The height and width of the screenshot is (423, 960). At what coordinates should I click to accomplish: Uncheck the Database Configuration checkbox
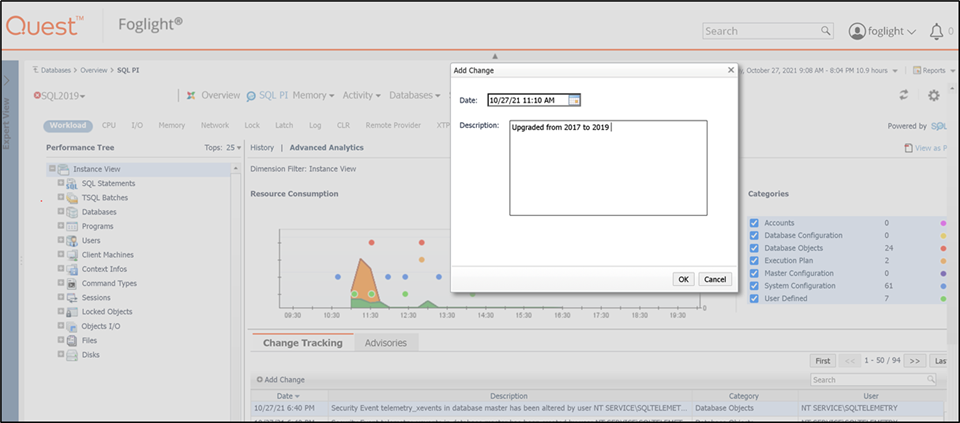point(754,236)
